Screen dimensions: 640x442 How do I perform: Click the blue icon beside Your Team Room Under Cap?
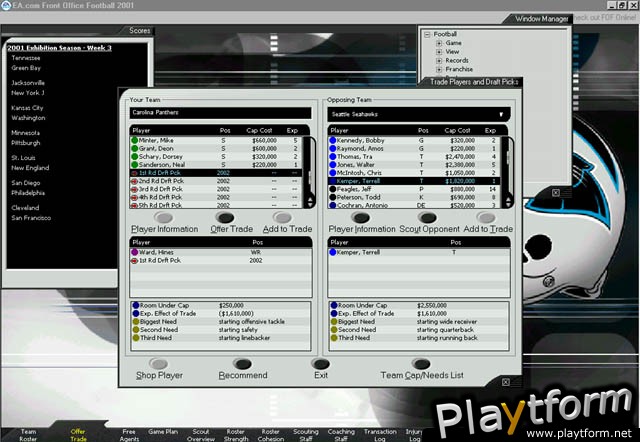pos(136,305)
